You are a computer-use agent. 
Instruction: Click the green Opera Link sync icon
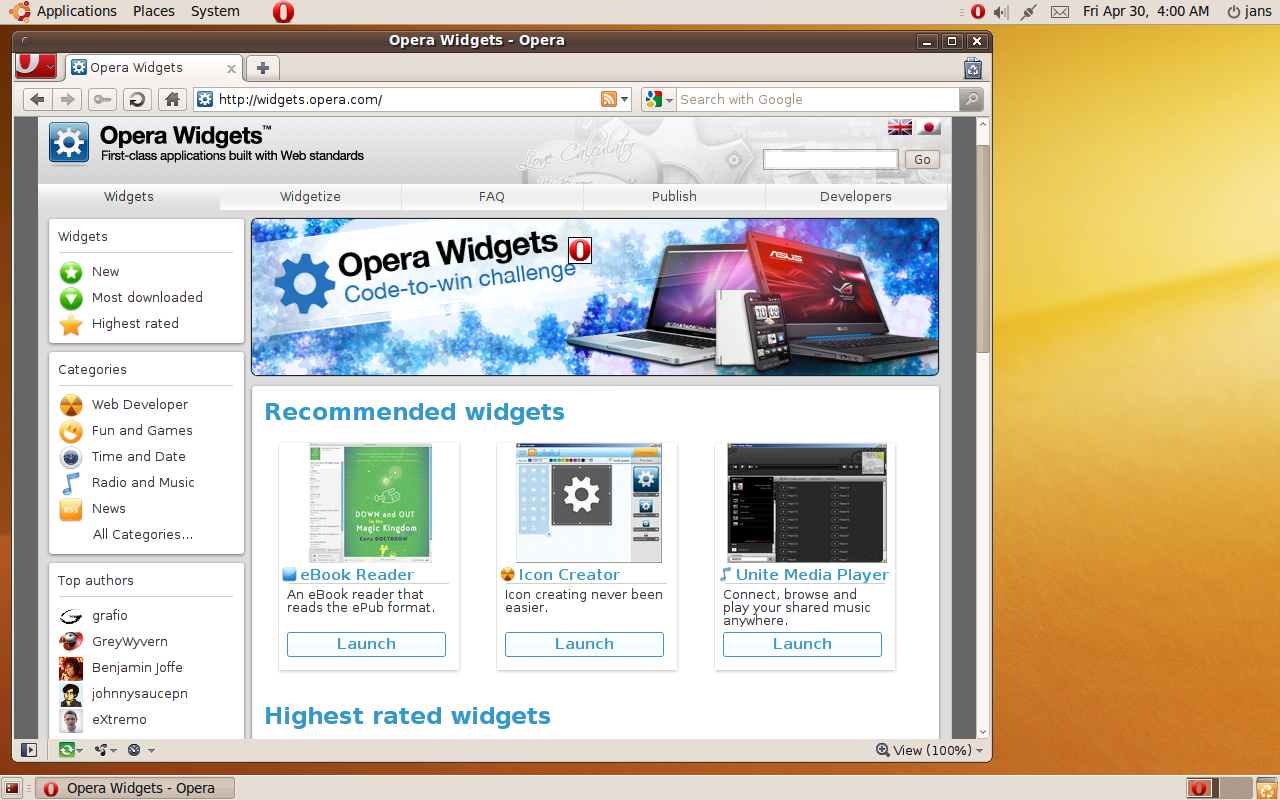point(66,750)
